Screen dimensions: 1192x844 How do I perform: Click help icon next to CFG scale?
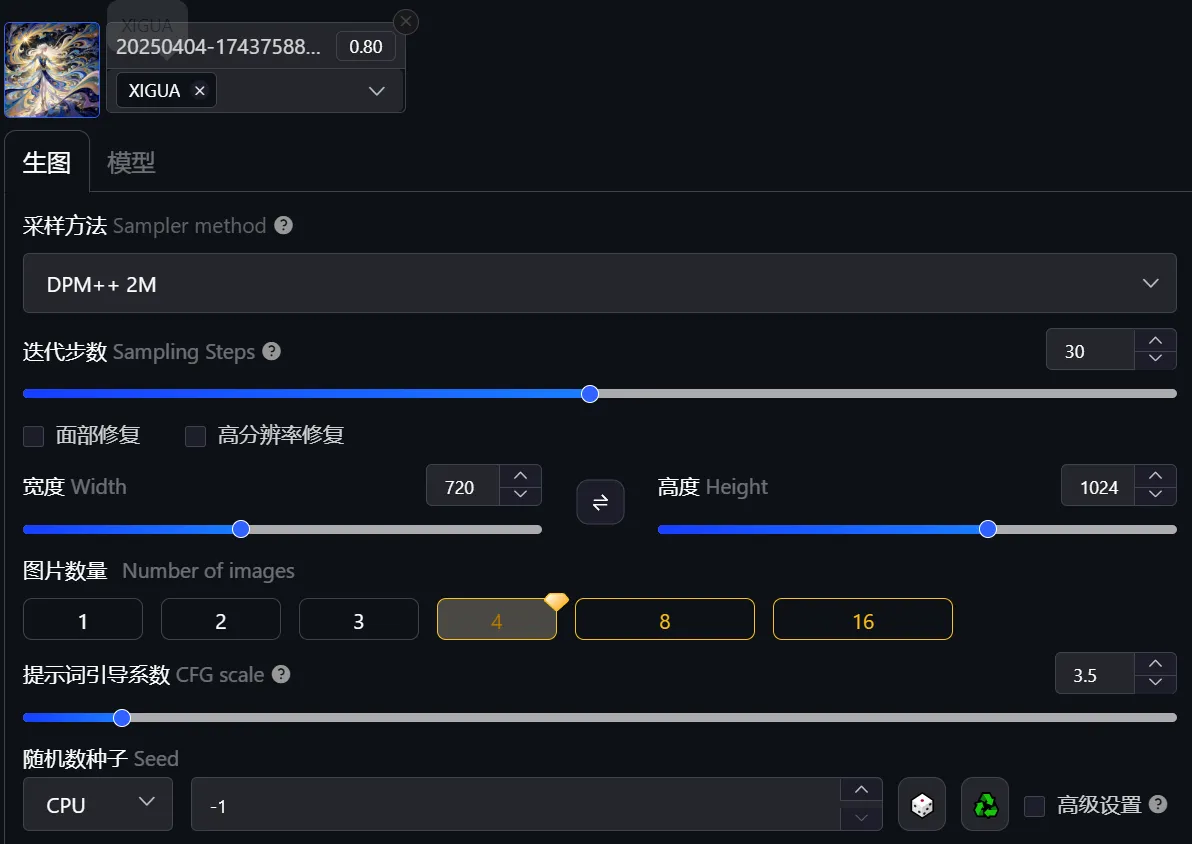pos(281,674)
